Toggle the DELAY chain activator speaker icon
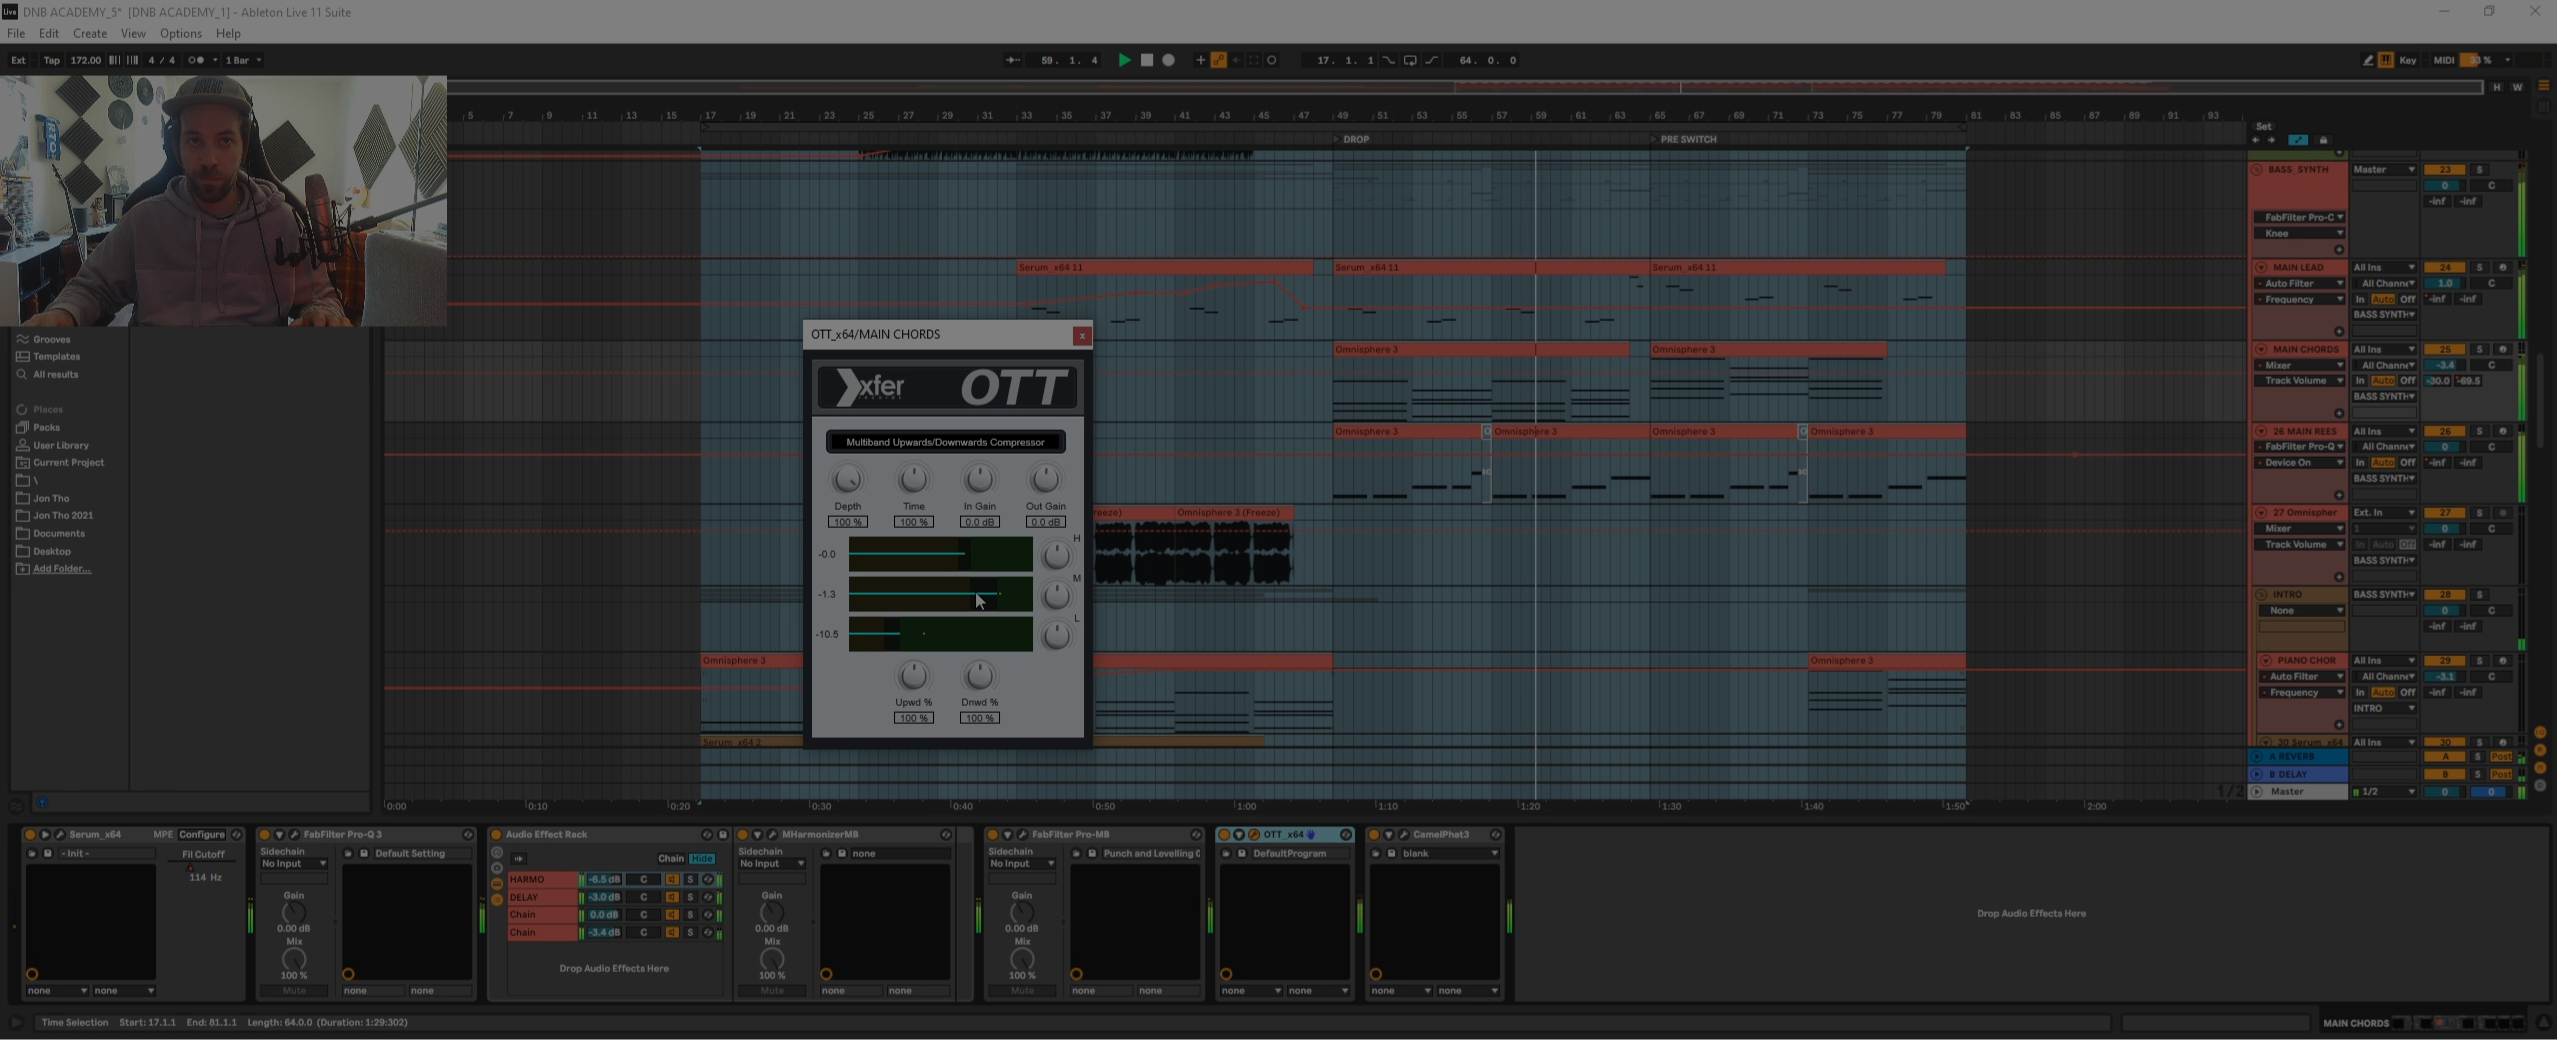 (x=672, y=898)
